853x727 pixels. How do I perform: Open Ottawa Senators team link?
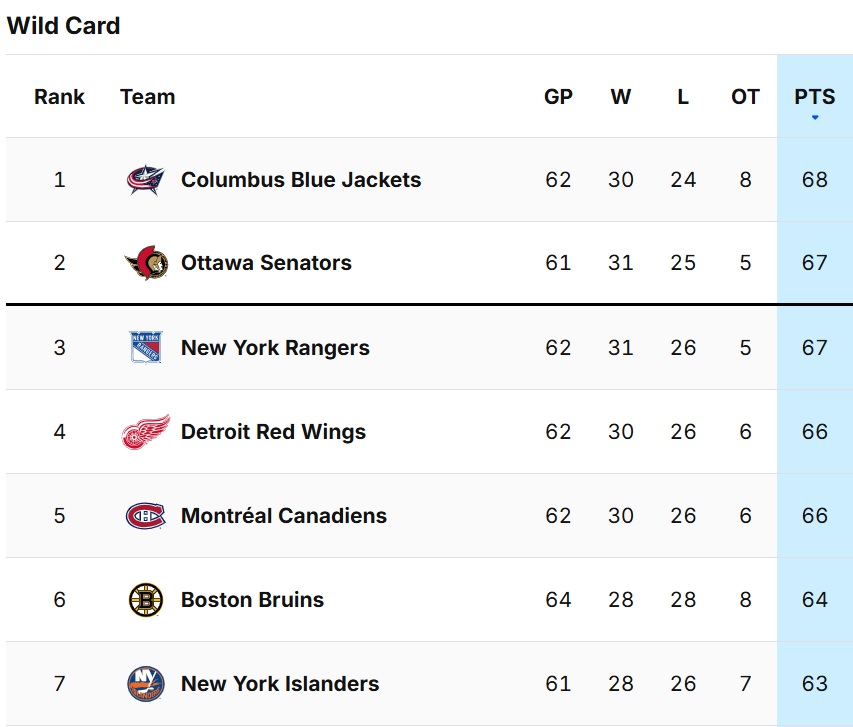coord(266,263)
